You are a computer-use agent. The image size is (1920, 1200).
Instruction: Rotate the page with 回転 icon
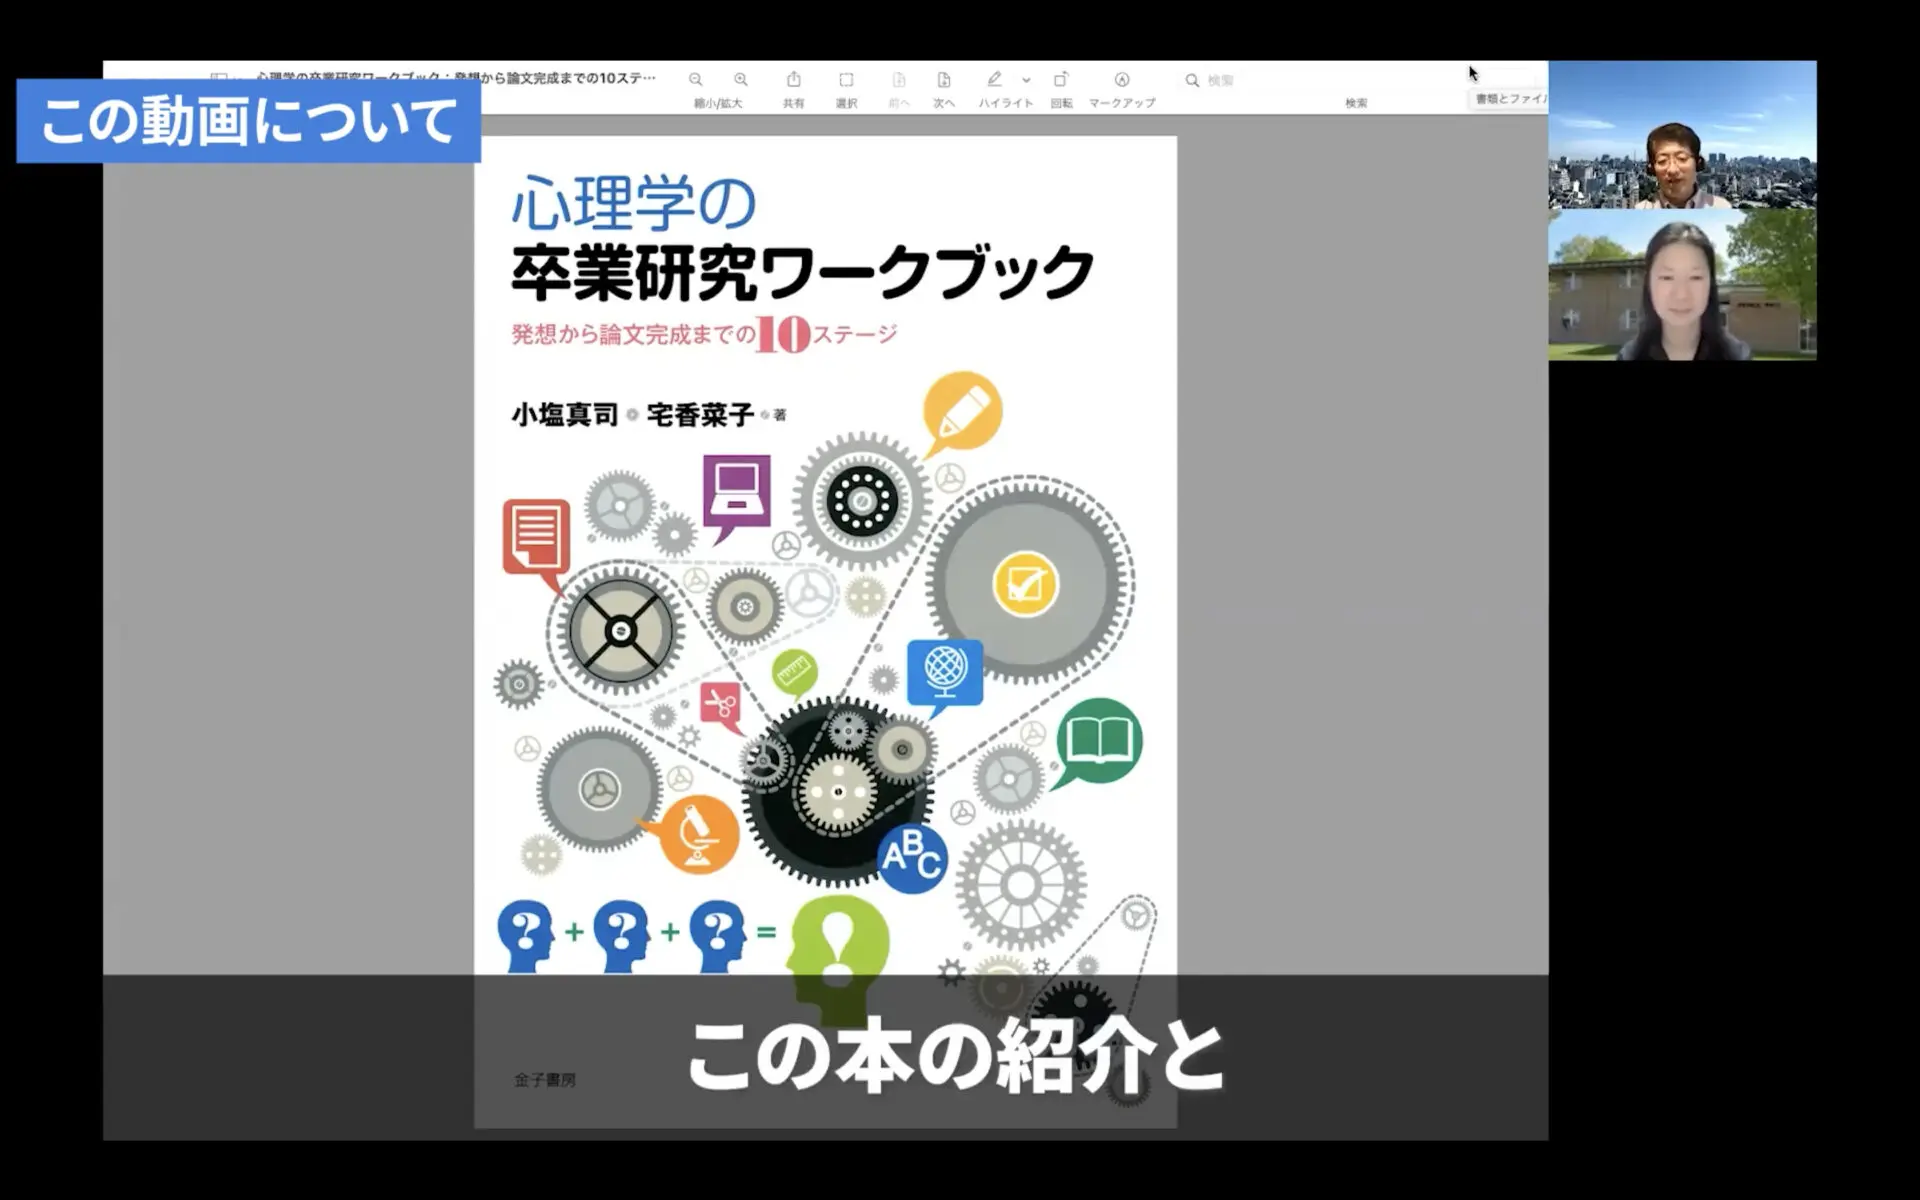(x=1061, y=79)
